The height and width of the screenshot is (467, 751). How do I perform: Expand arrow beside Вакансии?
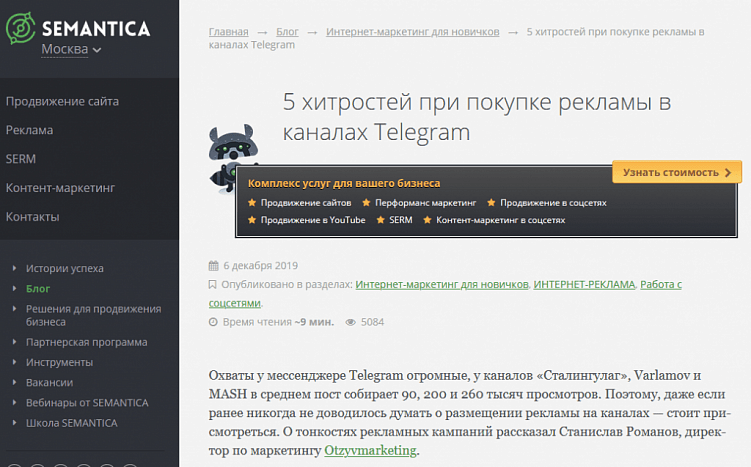tap(14, 382)
